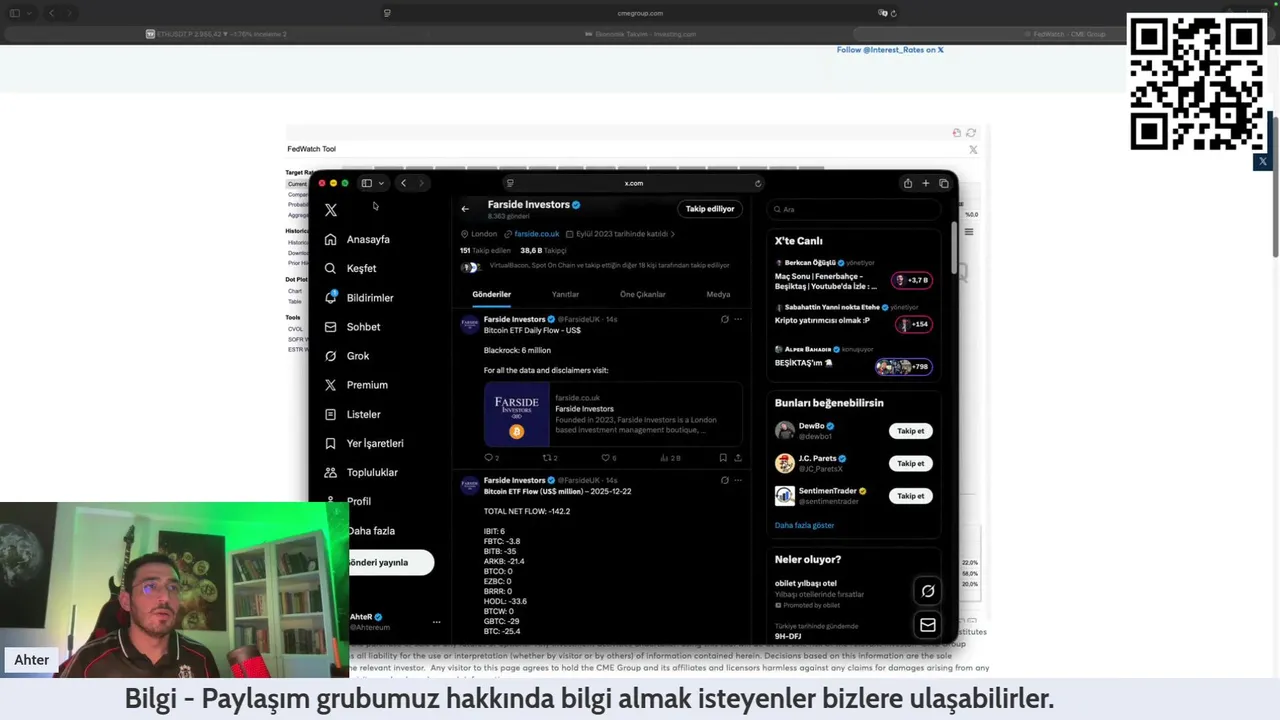Click Grok icon on the 2025-12-22 ETF Flow post
This screenshot has height=720, width=1280.
724,480
